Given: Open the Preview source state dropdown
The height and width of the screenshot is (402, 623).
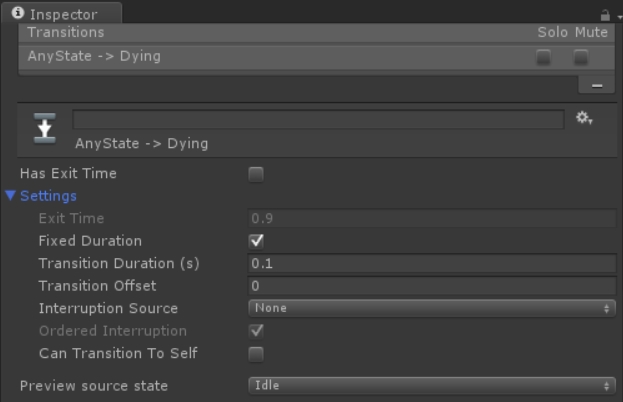Looking at the screenshot, I should click(x=432, y=386).
